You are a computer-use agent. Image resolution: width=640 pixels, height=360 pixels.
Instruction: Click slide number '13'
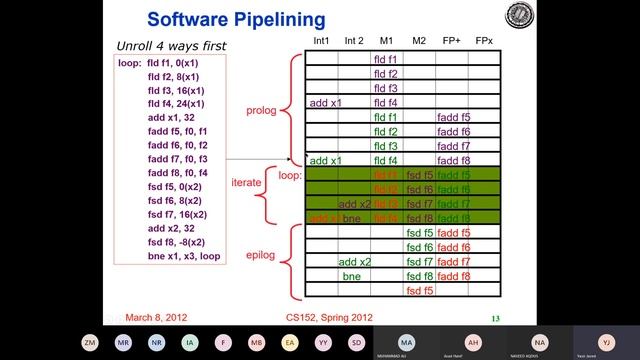(496, 319)
